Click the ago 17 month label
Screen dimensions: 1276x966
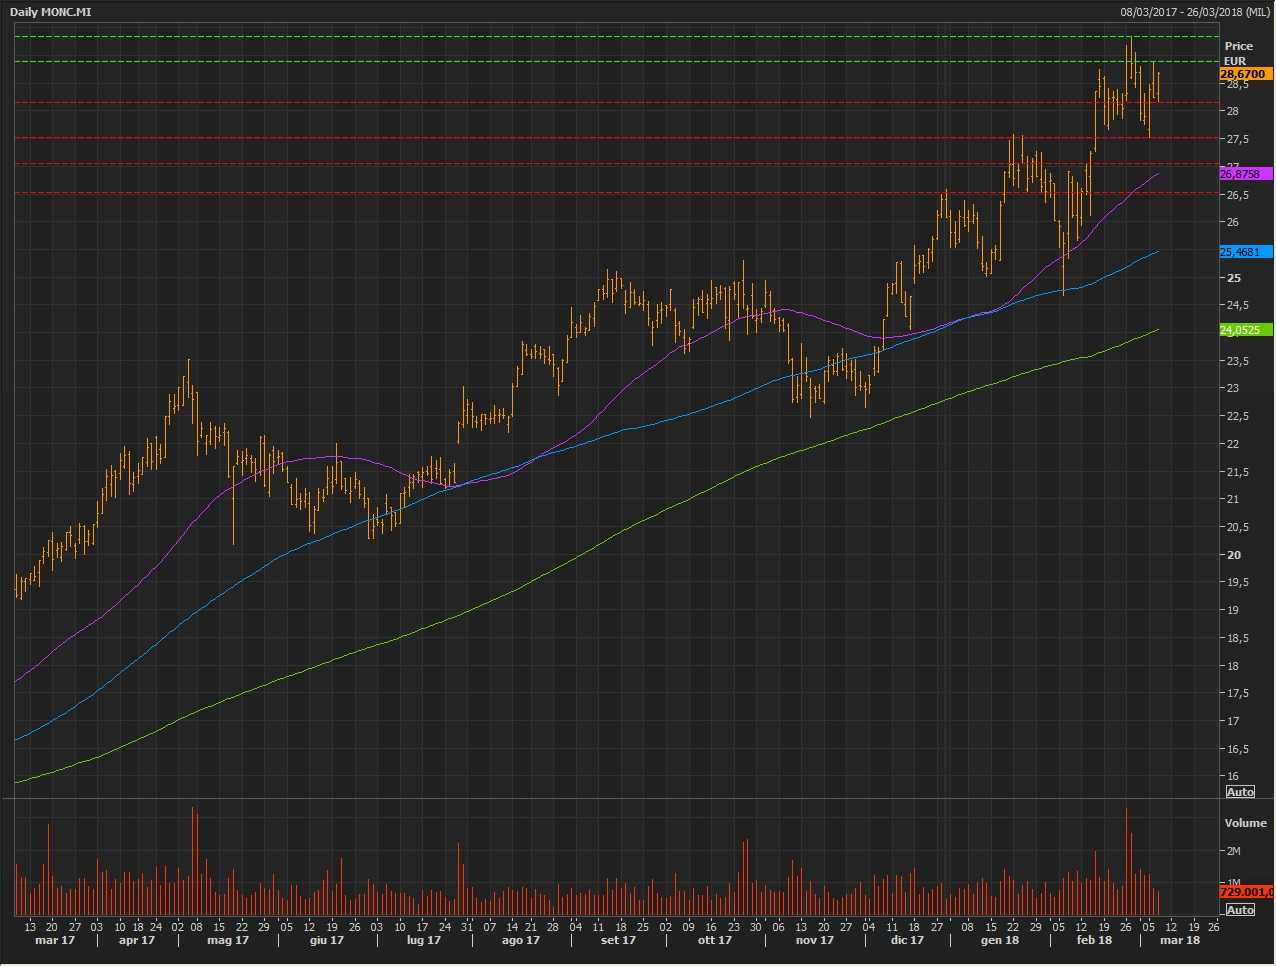pos(520,940)
